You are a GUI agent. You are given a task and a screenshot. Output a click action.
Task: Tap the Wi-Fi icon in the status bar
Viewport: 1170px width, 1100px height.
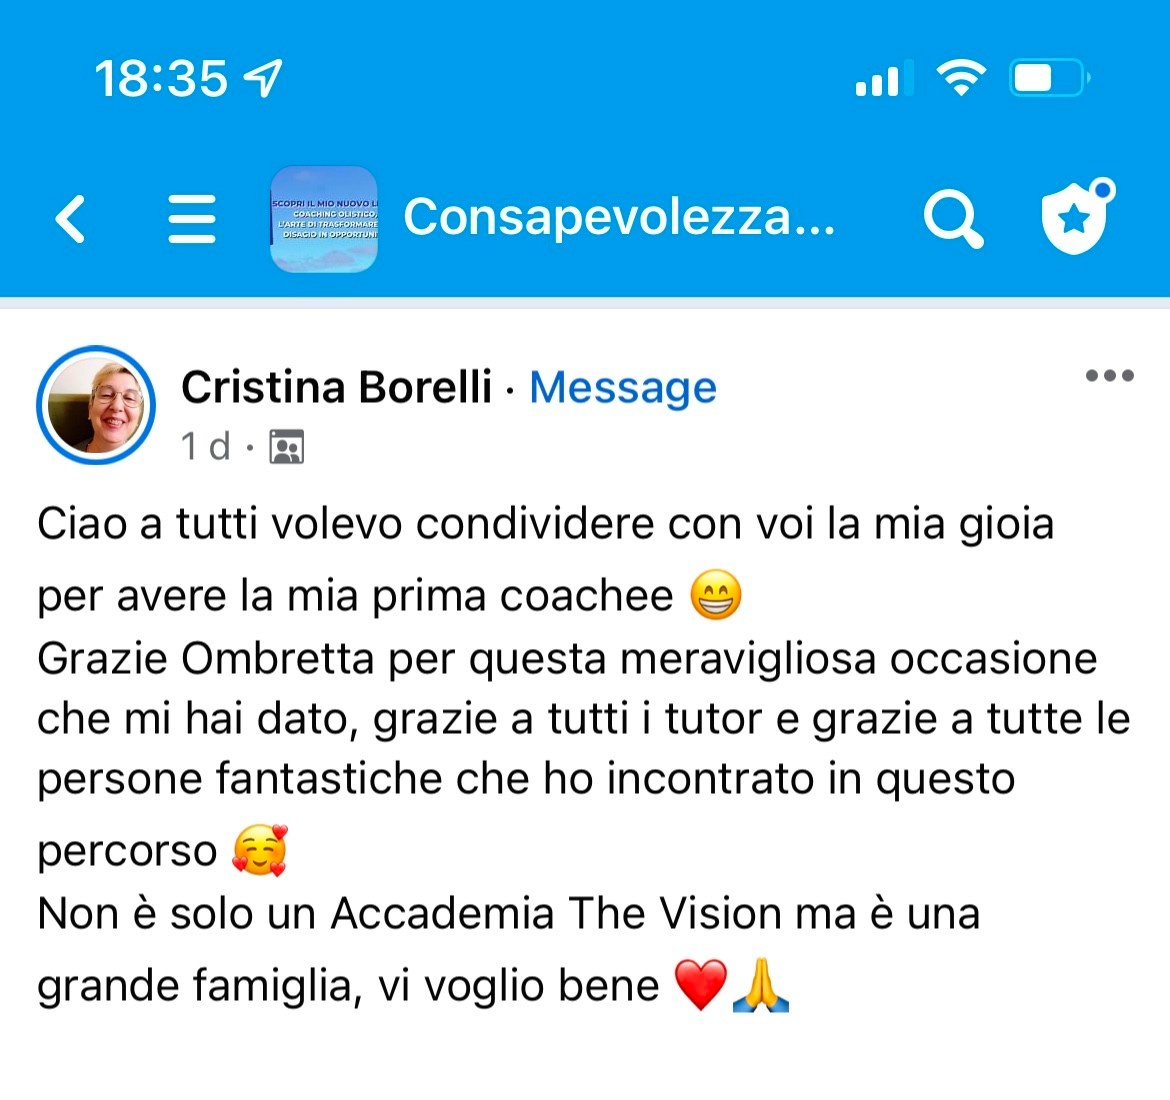[x=962, y=78]
